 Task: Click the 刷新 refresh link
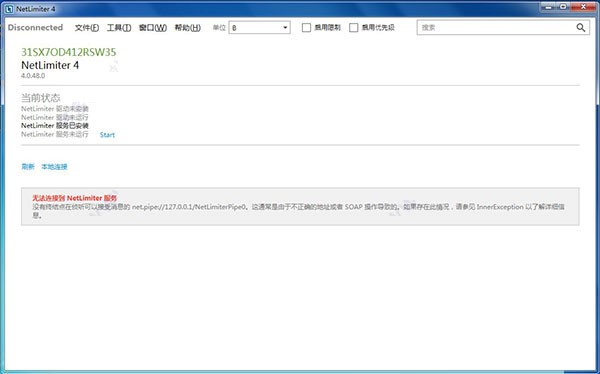28,167
